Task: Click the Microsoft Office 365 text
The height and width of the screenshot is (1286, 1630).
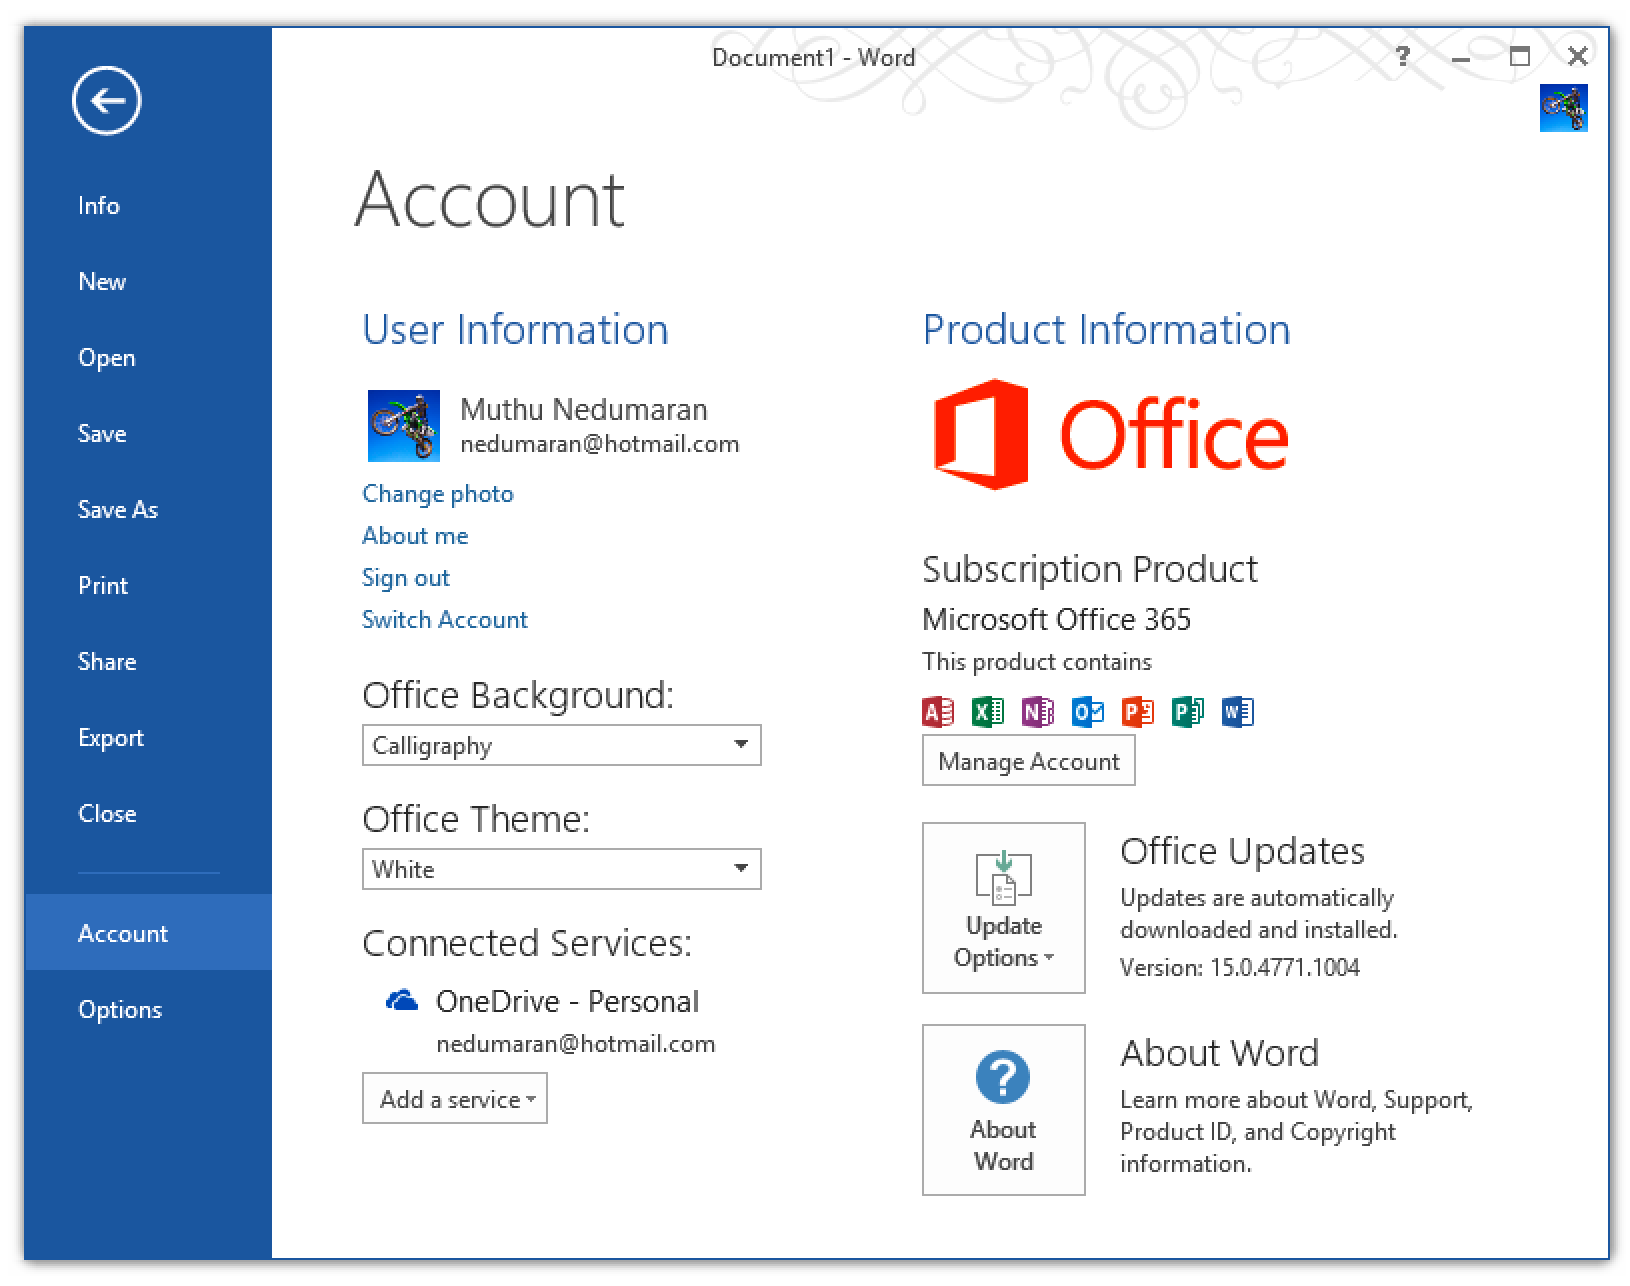Action: [1056, 619]
